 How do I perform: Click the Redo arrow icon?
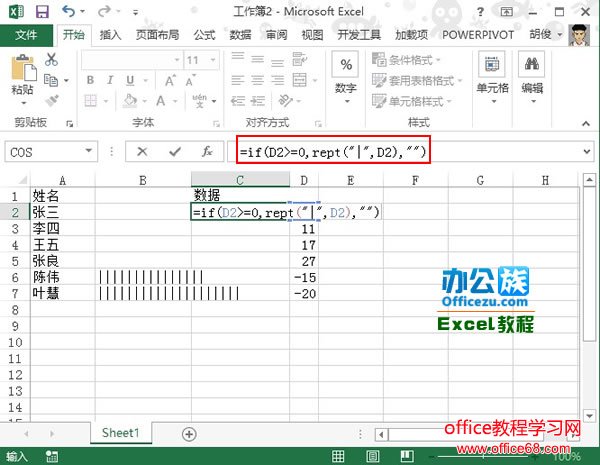[x=104, y=11]
